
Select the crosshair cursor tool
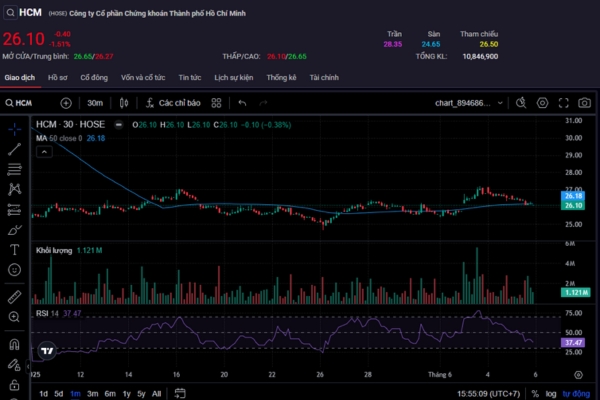(15, 129)
